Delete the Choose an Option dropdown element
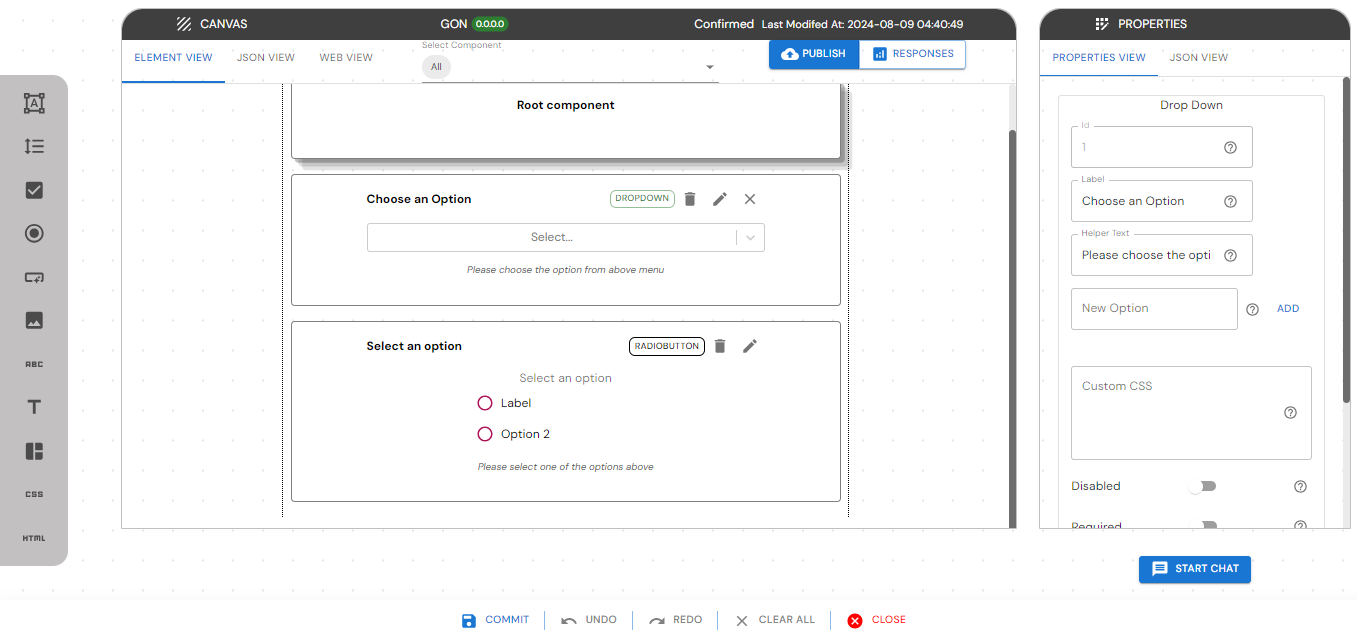Image resolution: width=1357 pixels, height=641 pixels. [690, 199]
